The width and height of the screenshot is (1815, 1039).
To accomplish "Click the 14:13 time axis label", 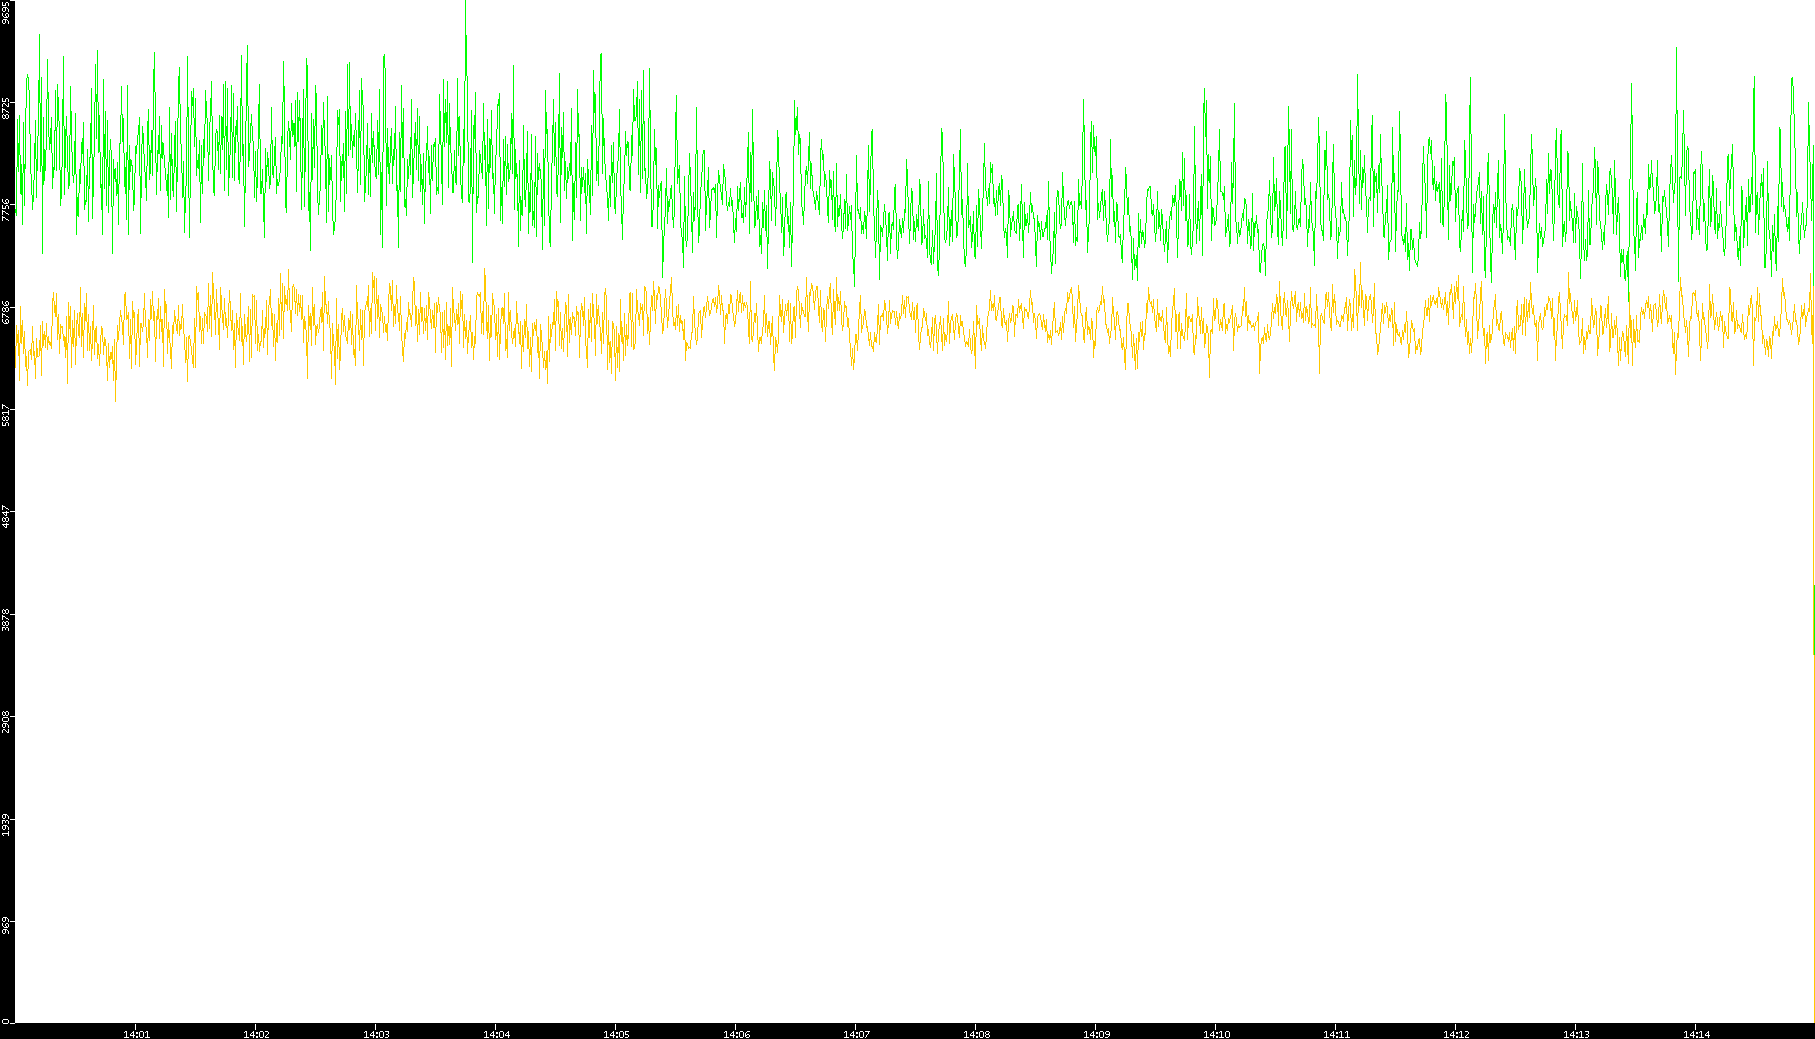I will (1576, 1034).
